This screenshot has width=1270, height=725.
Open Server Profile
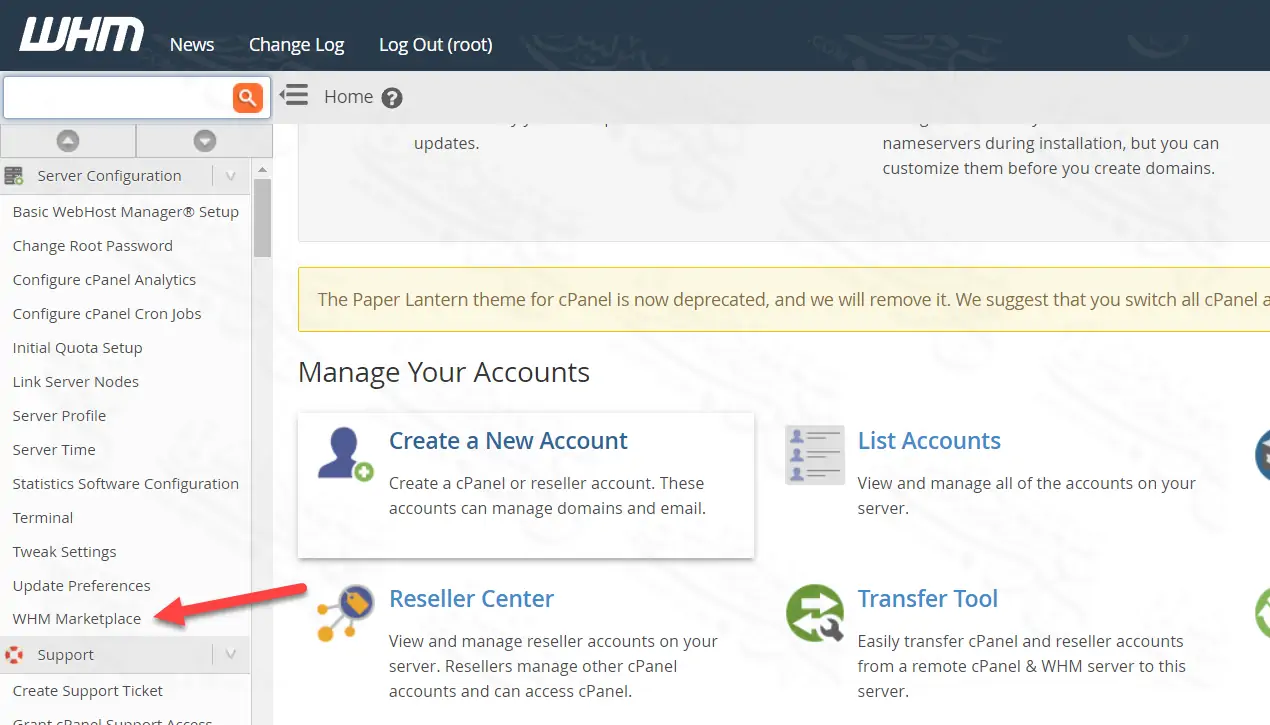click(x=59, y=416)
